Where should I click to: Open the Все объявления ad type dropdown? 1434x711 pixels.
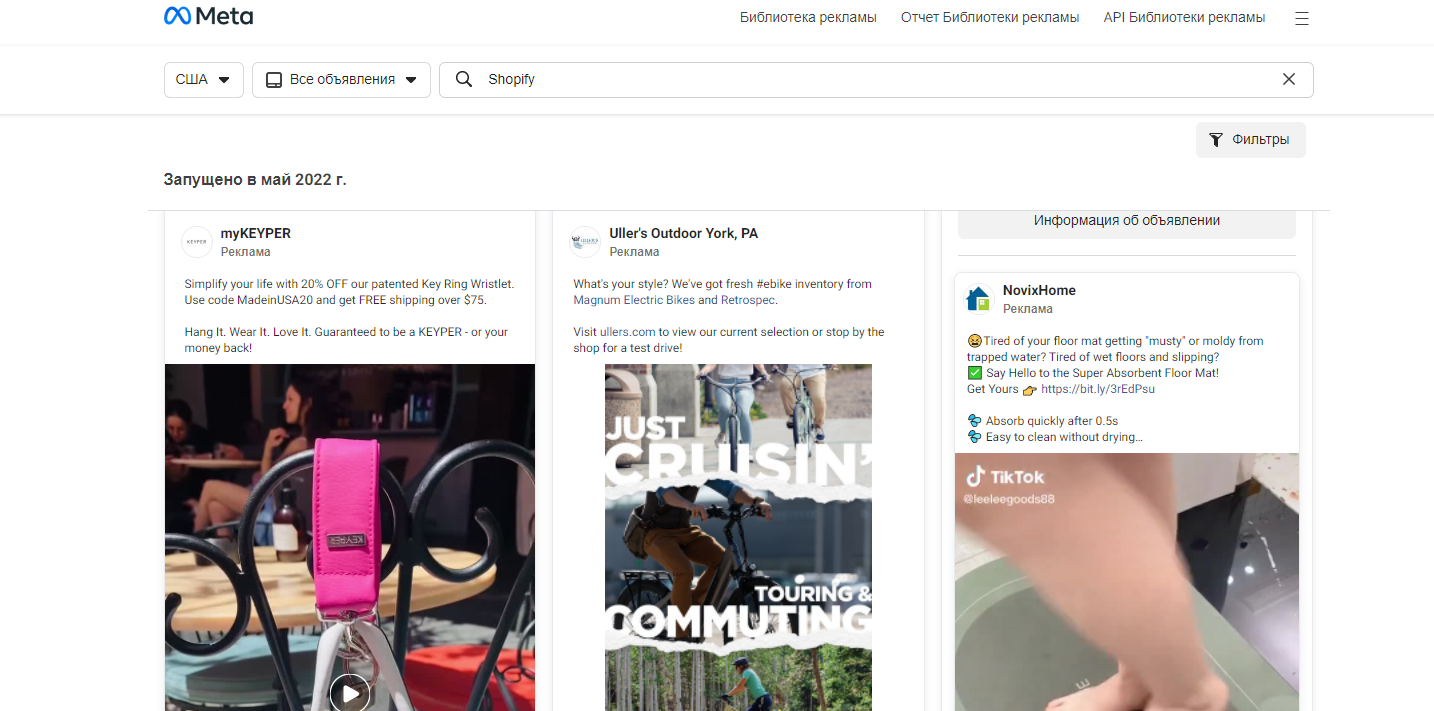click(340, 79)
